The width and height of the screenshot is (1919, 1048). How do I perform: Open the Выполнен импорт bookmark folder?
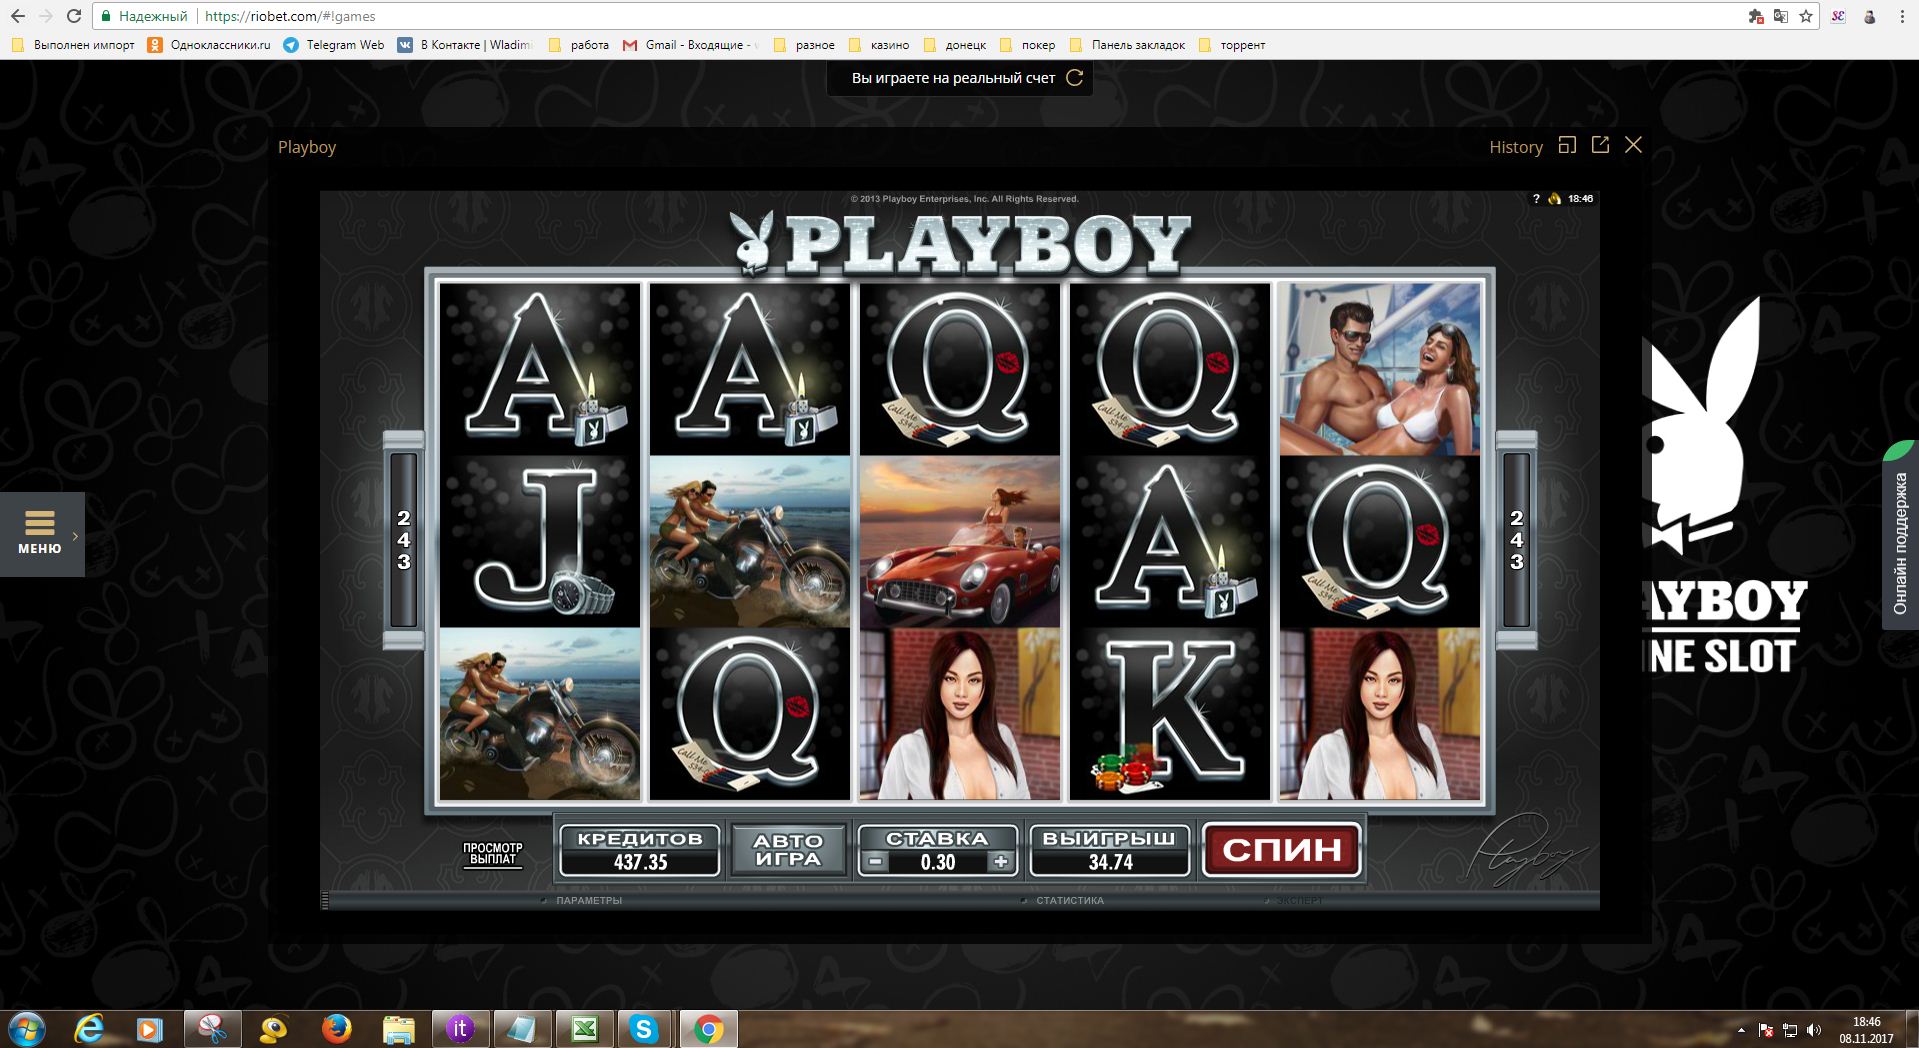pyautogui.click(x=73, y=45)
